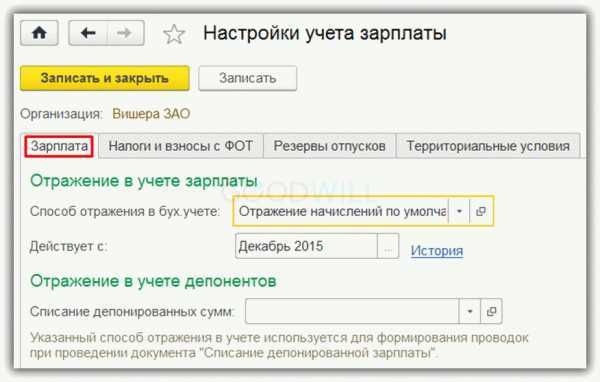Focus the Декабрь 2015 date field
The height and width of the screenshot is (382, 600).
point(306,246)
